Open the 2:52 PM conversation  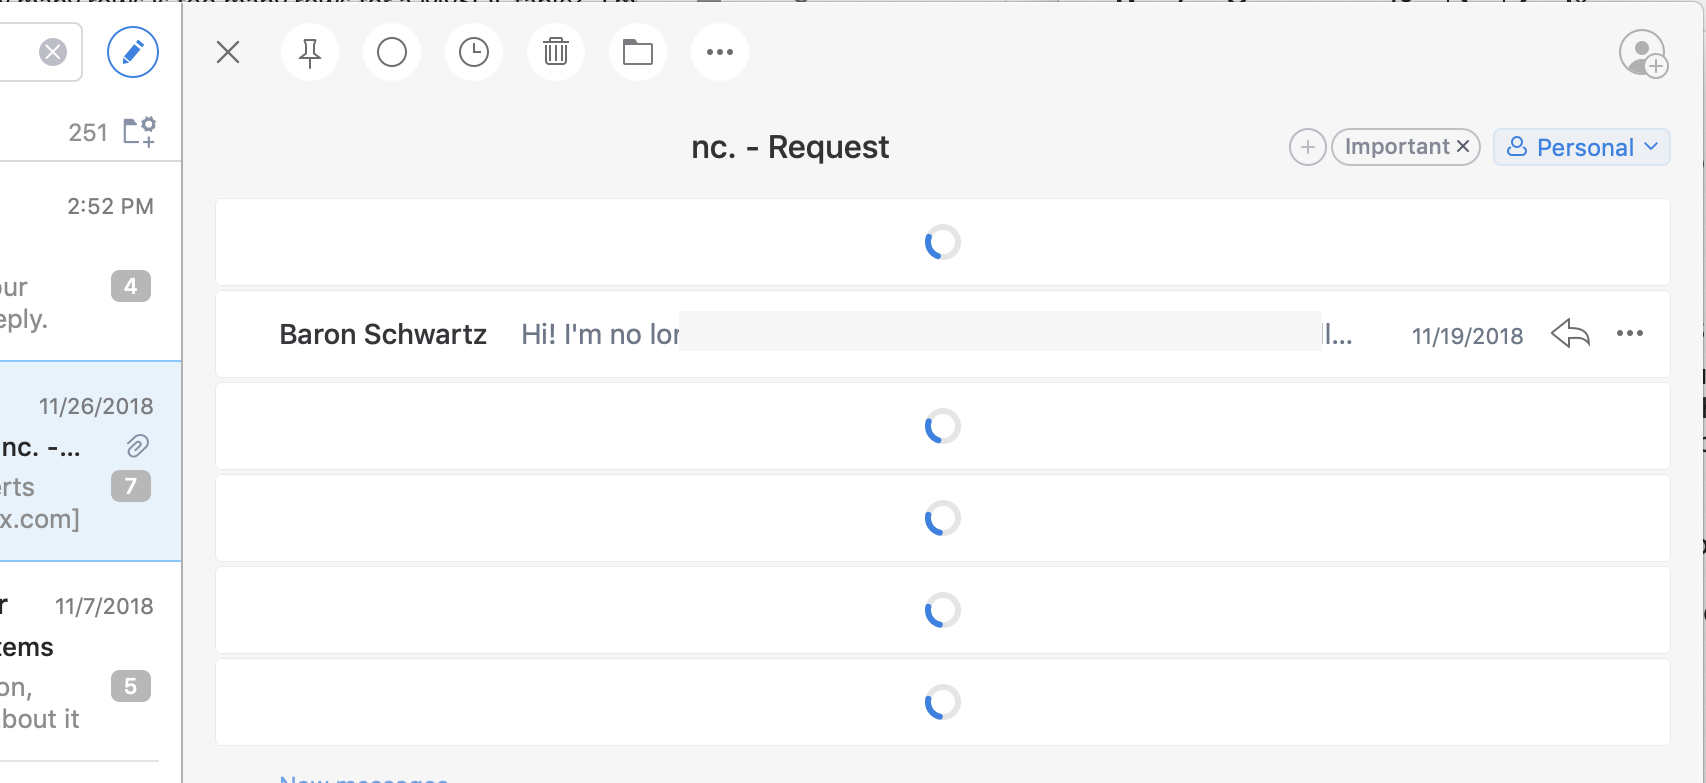80,260
